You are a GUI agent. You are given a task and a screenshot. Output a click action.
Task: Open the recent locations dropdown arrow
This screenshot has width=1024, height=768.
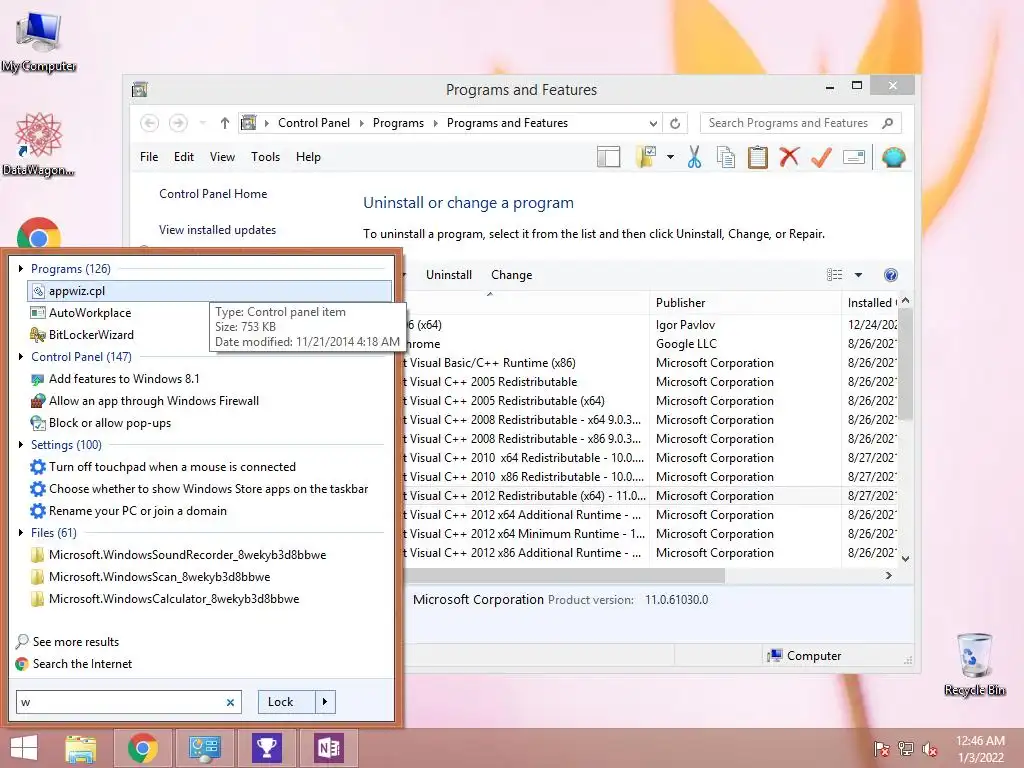pos(202,123)
